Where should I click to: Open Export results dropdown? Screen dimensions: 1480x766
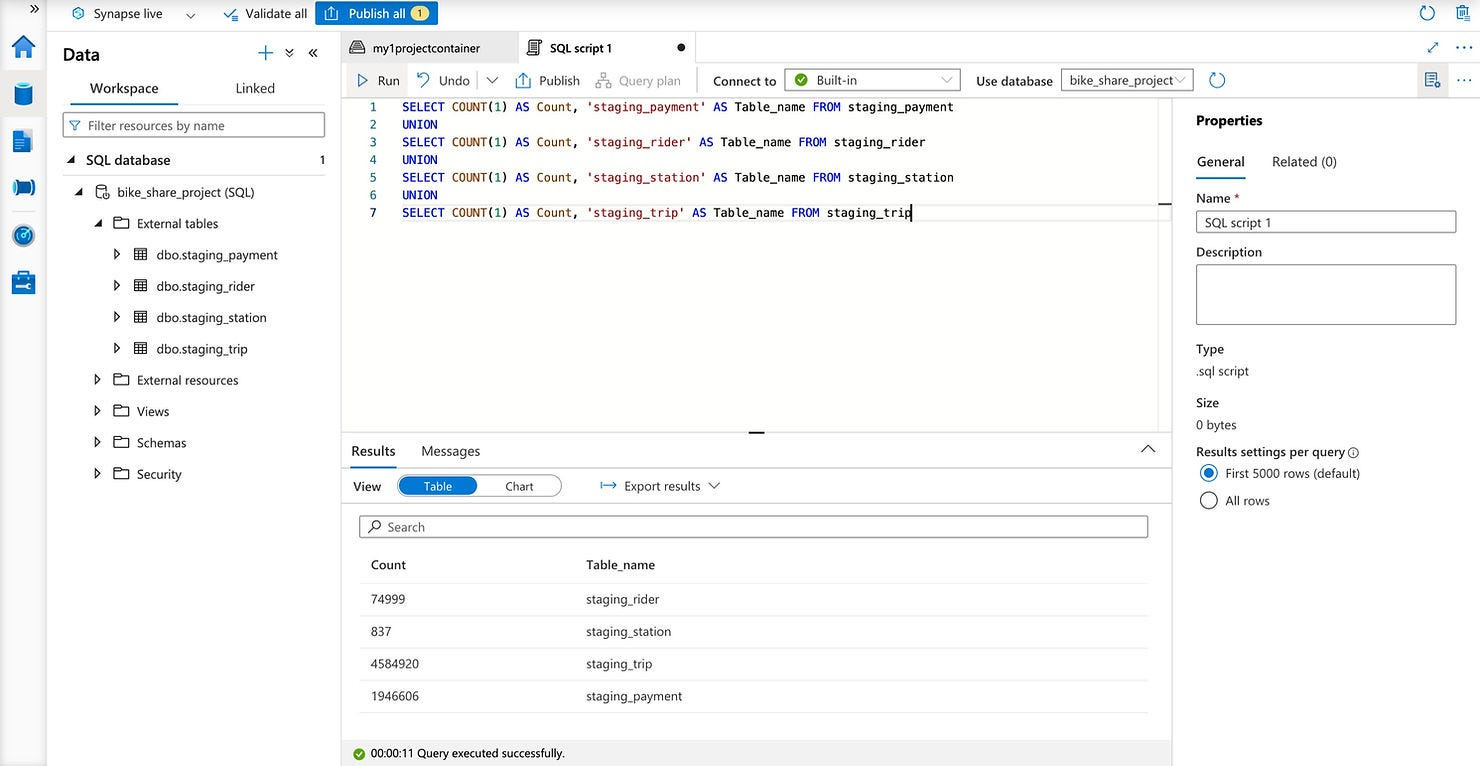[x=660, y=486]
